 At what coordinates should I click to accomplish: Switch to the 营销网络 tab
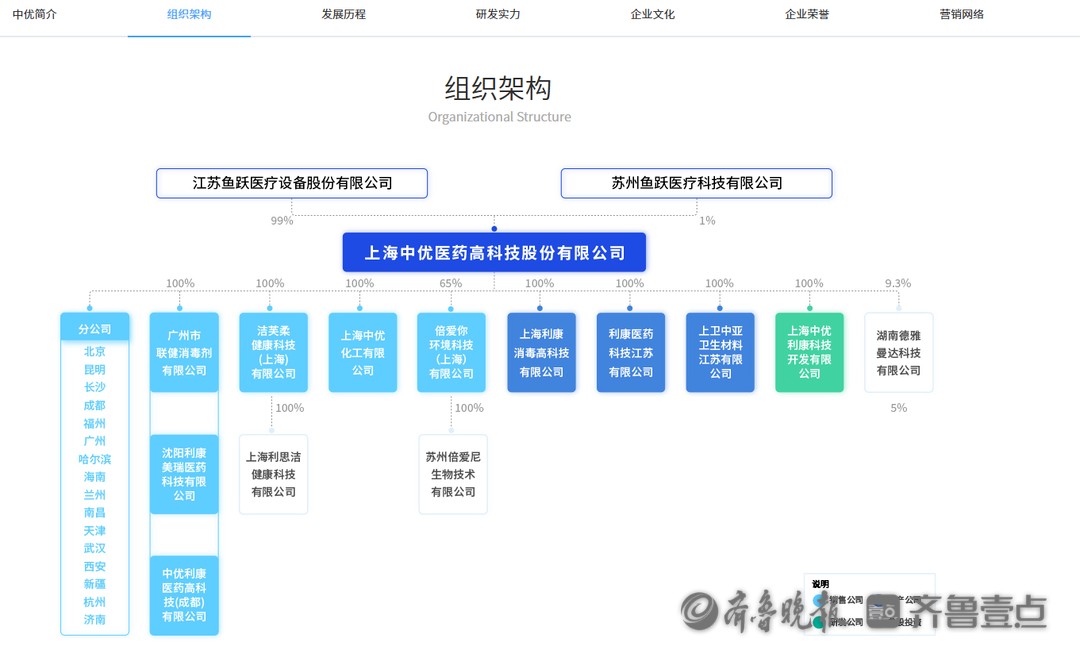click(962, 14)
